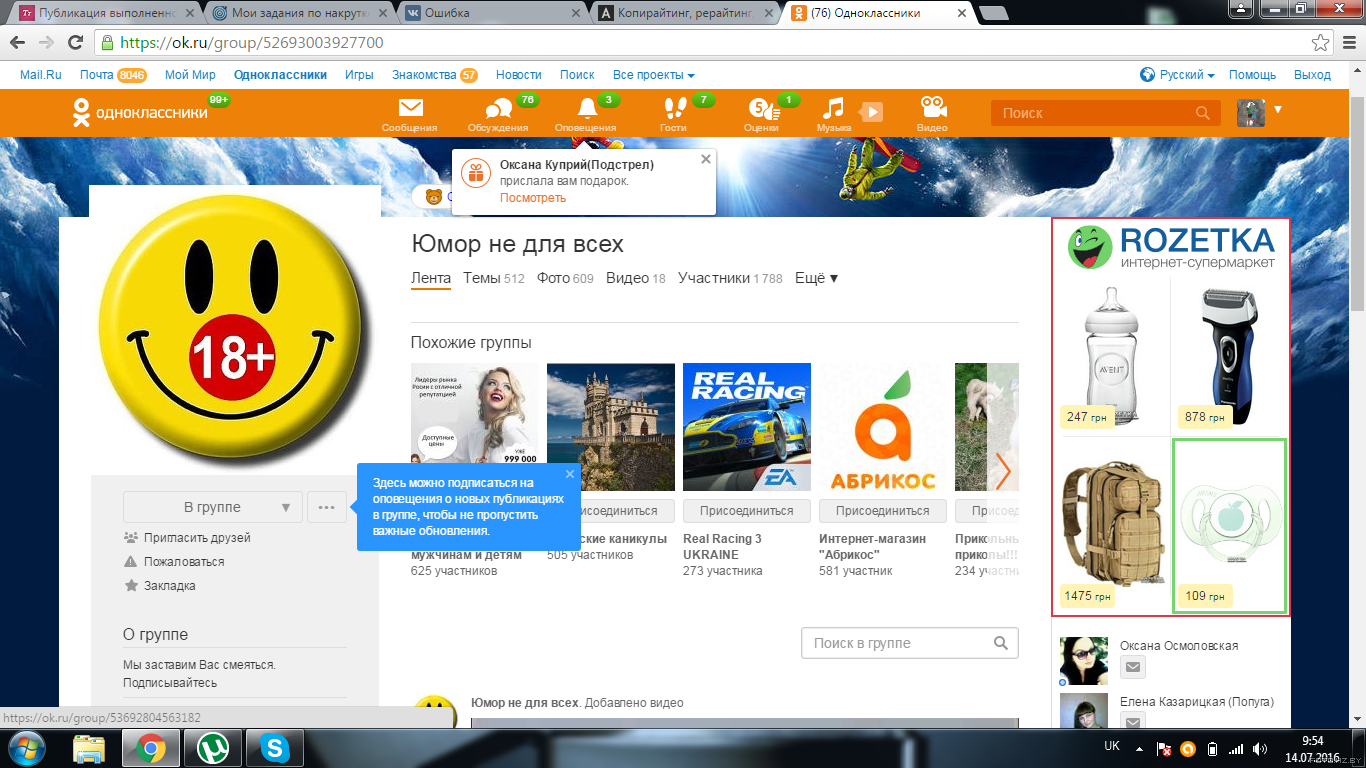Screen dimensions: 1366x768
Task: Click the Одноклассники logo
Action: [141, 112]
